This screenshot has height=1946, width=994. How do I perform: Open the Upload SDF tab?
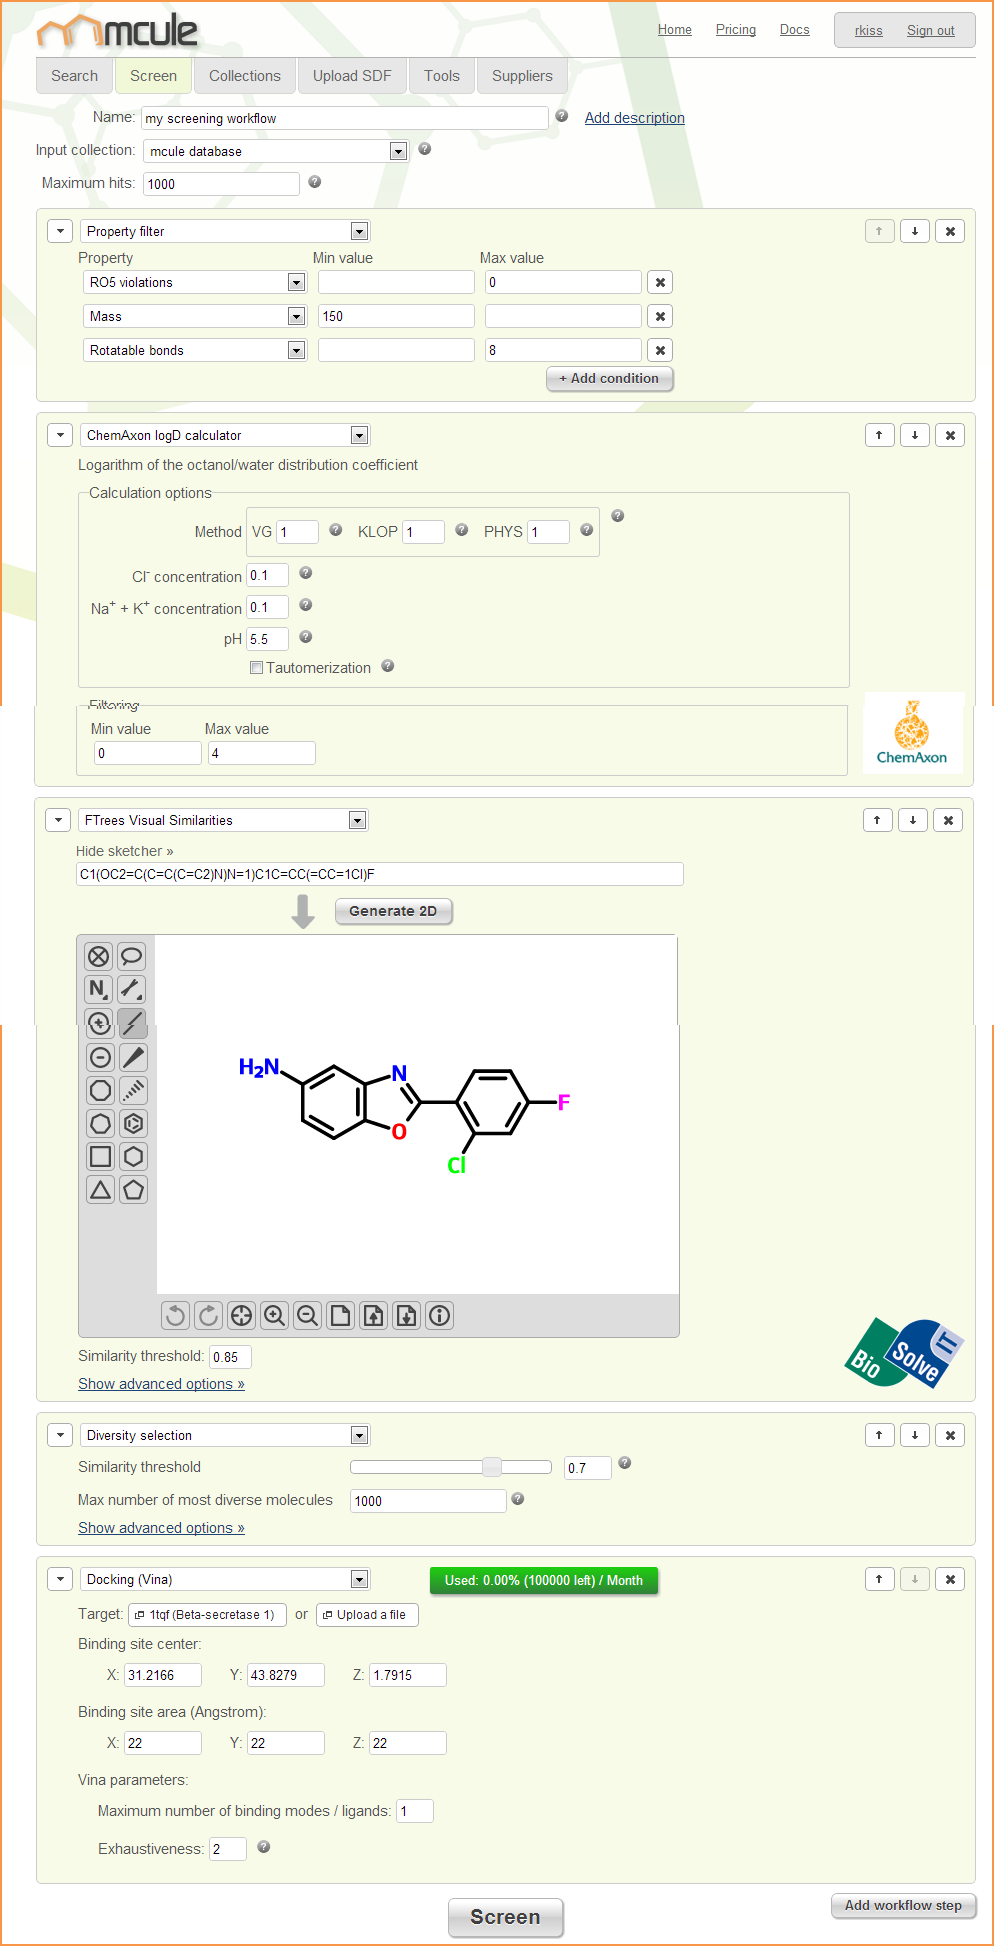point(351,76)
